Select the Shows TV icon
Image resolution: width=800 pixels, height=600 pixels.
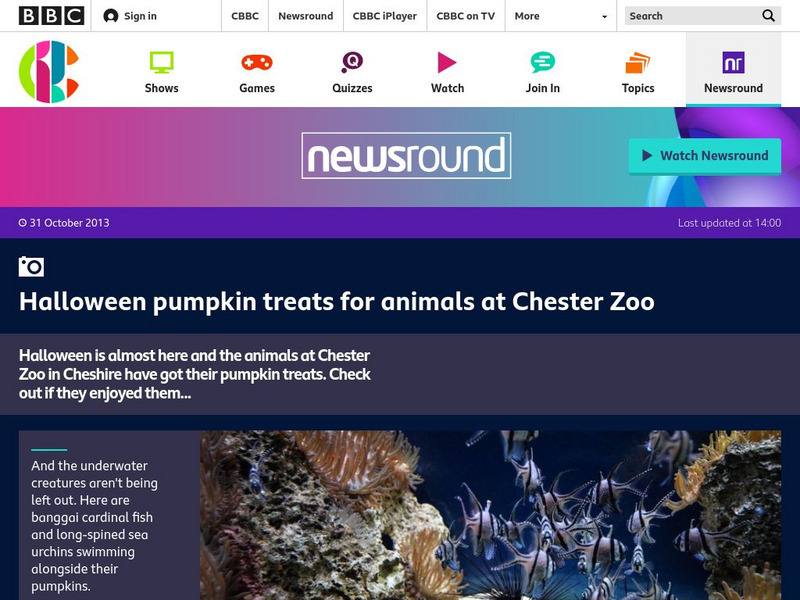[161, 62]
